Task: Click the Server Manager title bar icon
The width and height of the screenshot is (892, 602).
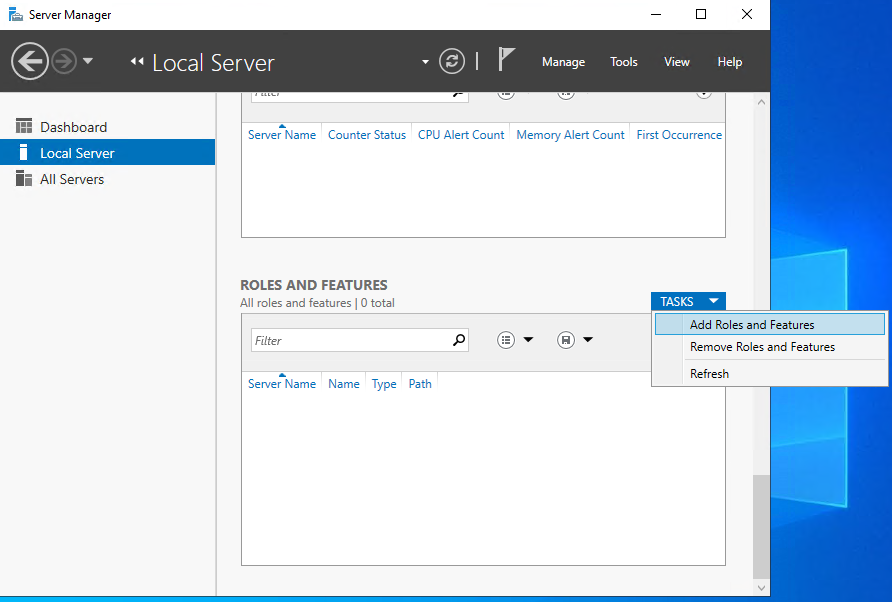Action: pyautogui.click(x=16, y=15)
